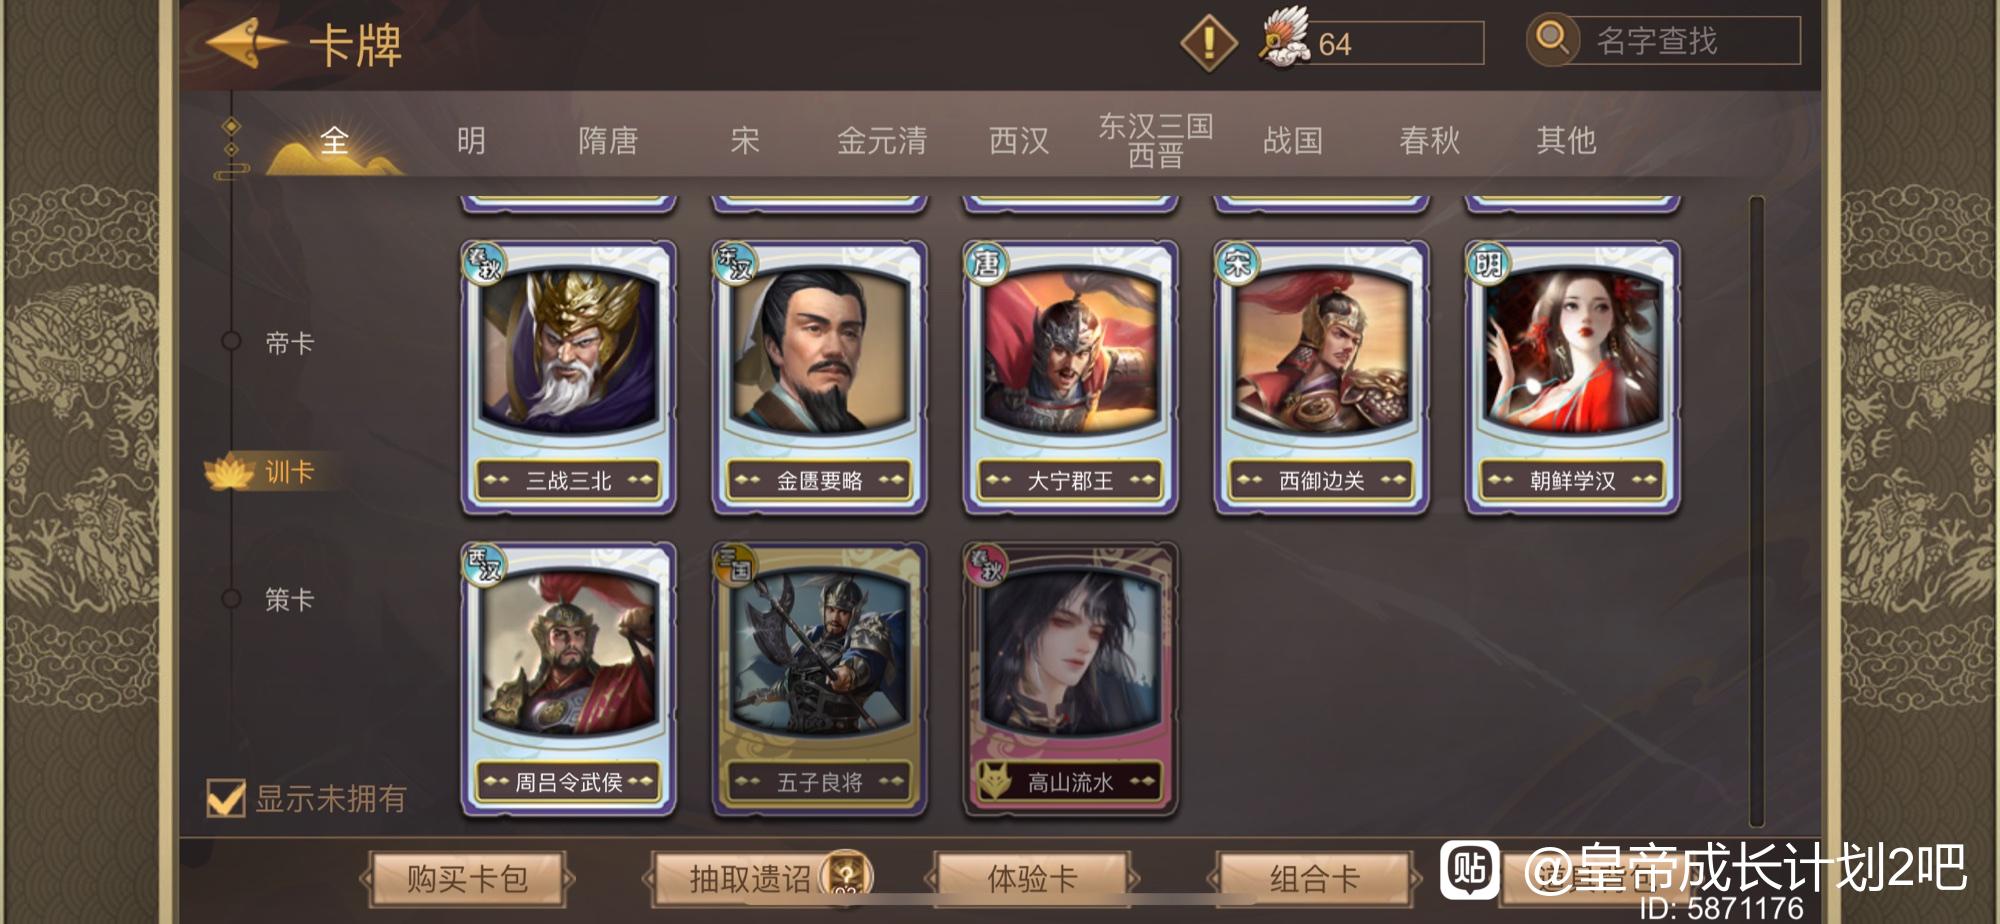Go back using the golden arrow icon

(x=246, y=44)
